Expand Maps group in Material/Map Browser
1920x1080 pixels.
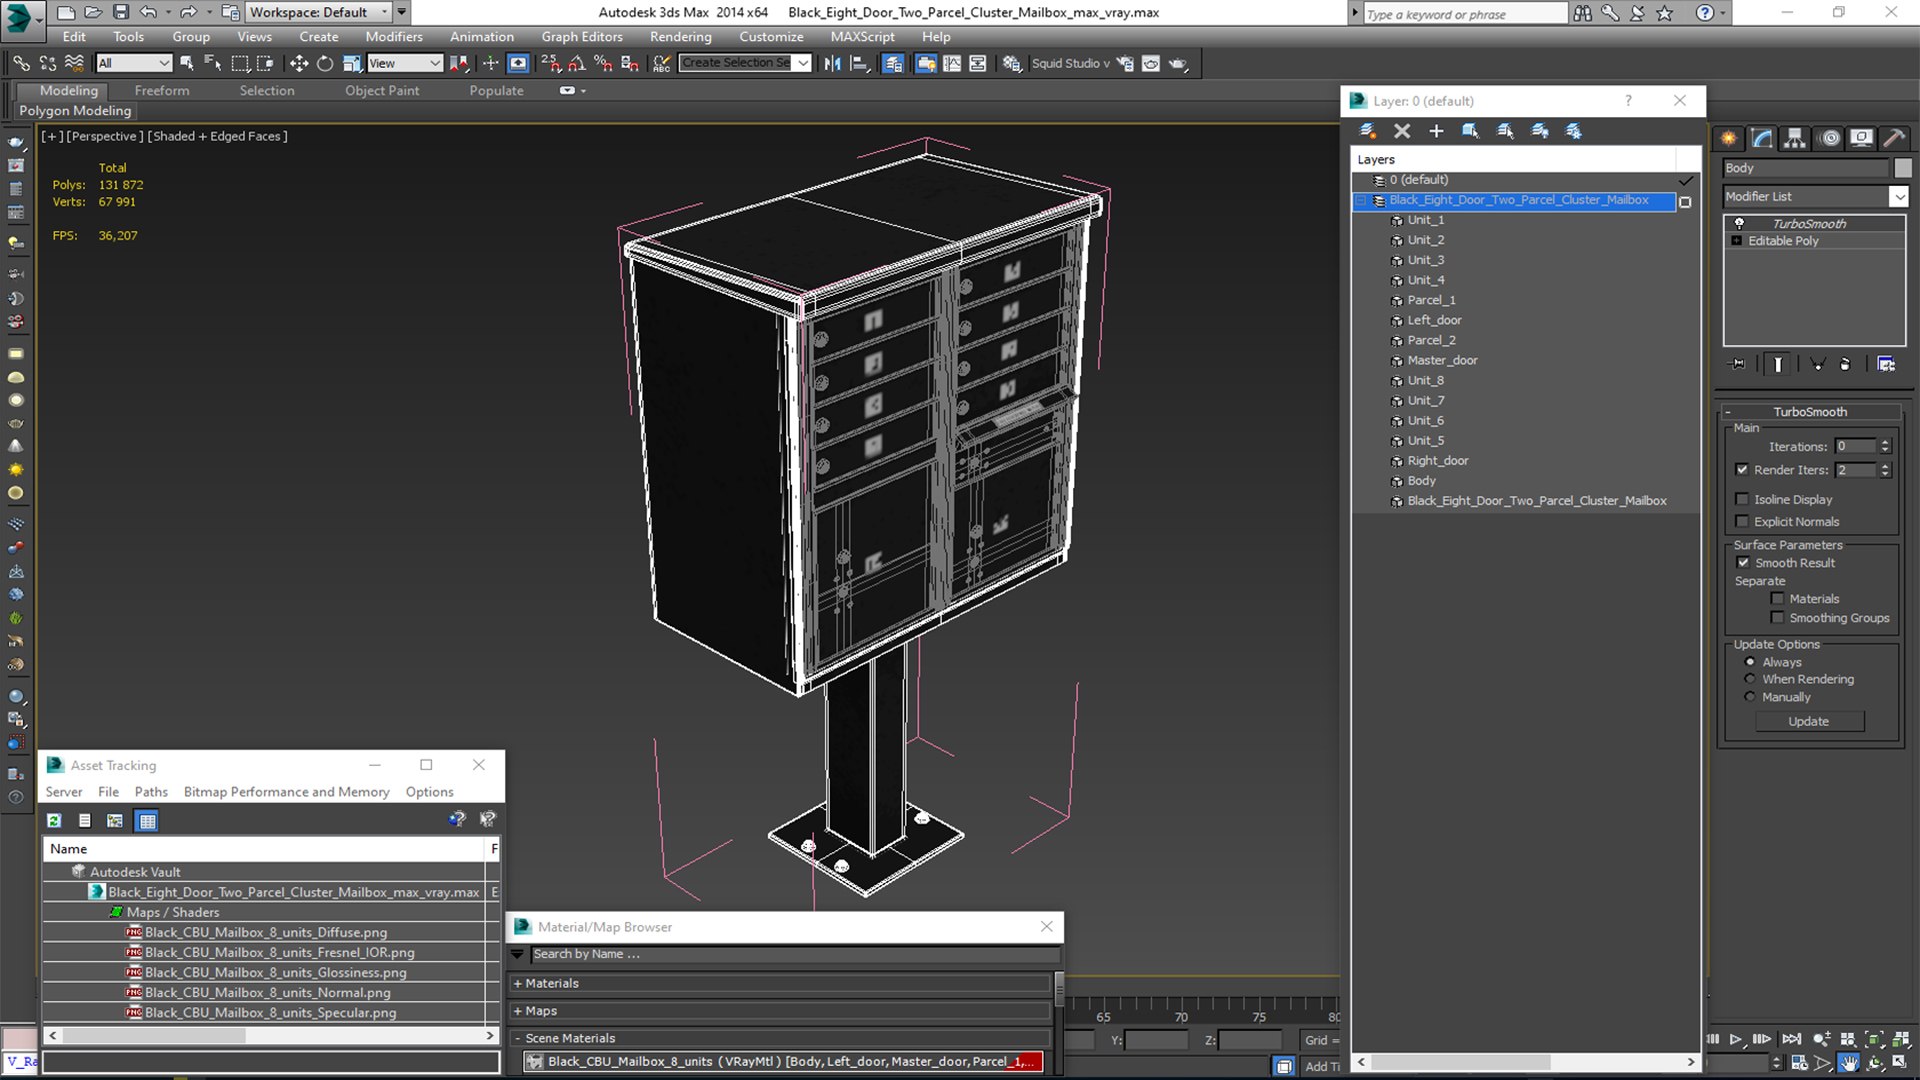click(517, 1011)
